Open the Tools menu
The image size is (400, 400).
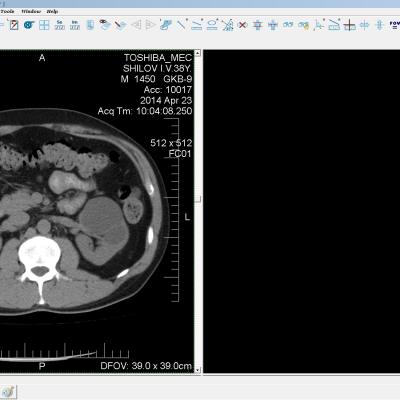tap(7, 11)
